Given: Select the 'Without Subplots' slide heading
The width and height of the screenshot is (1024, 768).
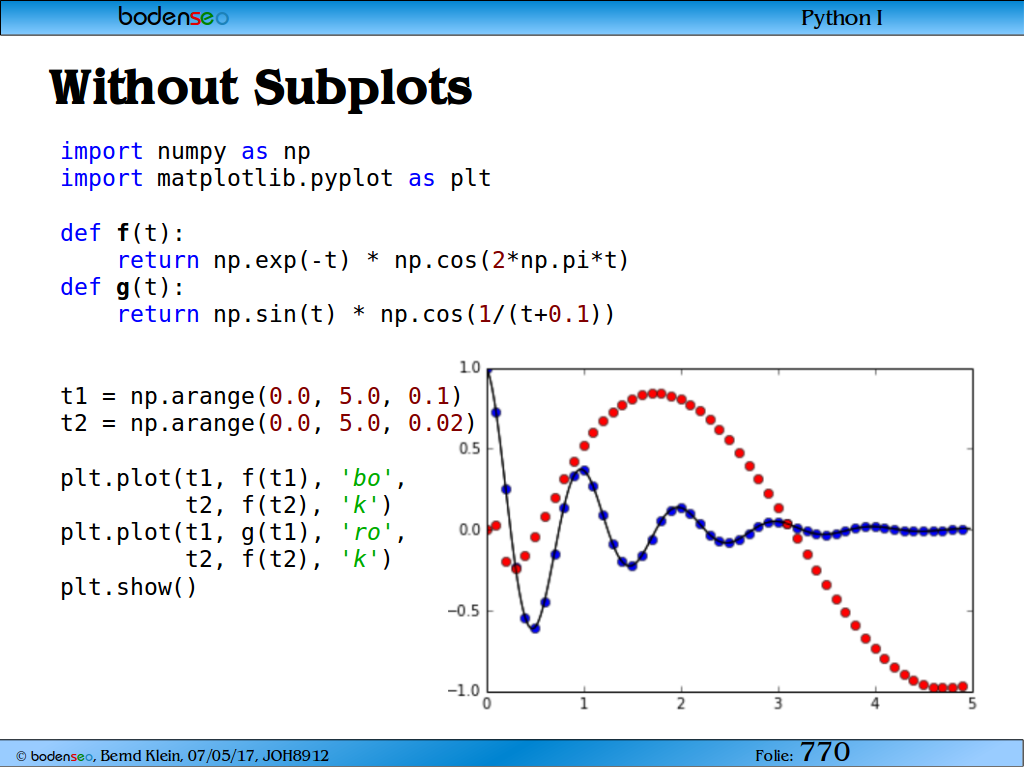Looking at the screenshot, I should click(261, 88).
